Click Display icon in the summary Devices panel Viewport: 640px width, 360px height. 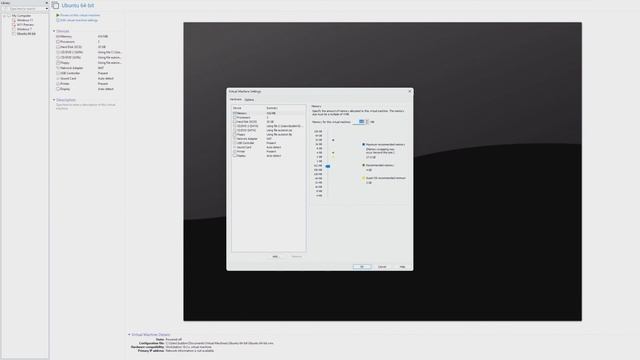(x=58, y=89)
